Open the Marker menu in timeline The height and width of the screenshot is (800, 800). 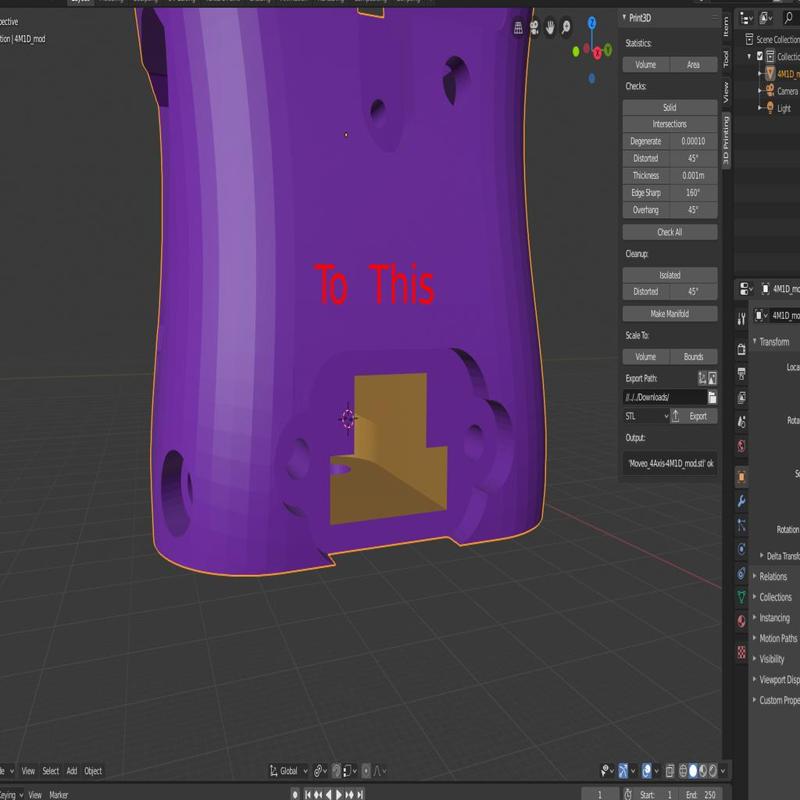click(x=59, y=794)
